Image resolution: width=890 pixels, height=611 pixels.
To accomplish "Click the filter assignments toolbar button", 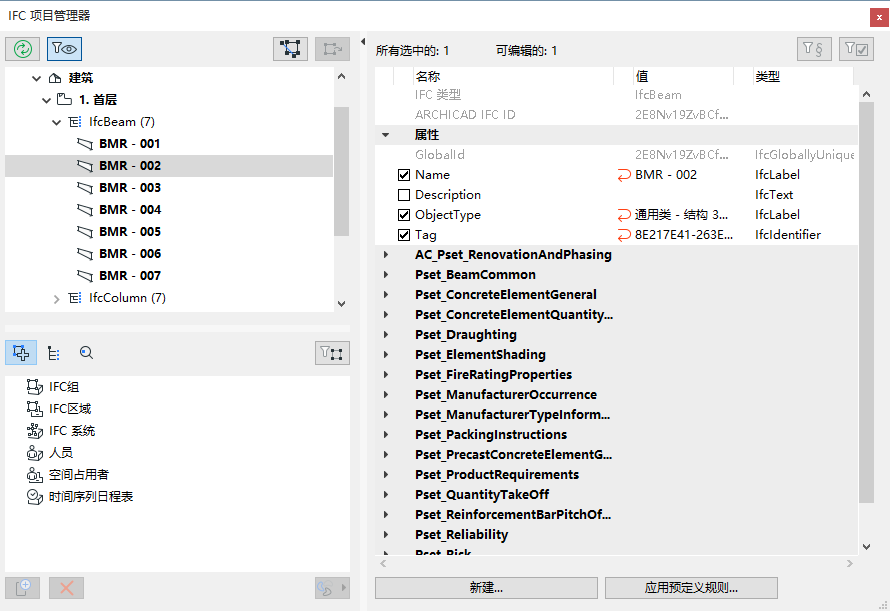I will (x=332, y=353).
